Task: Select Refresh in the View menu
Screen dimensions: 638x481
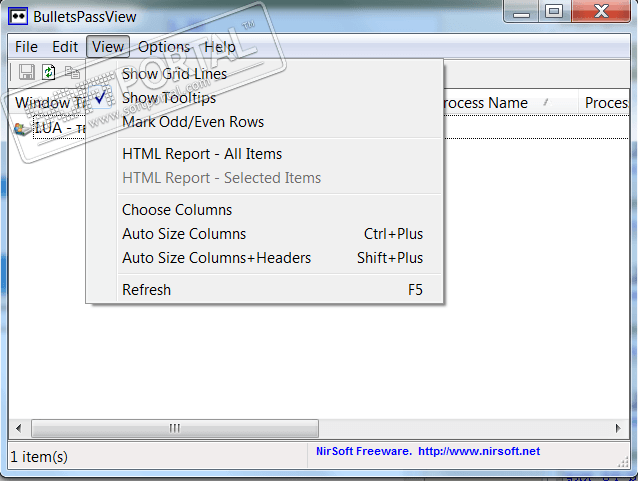Action: [x=146, y=290]
